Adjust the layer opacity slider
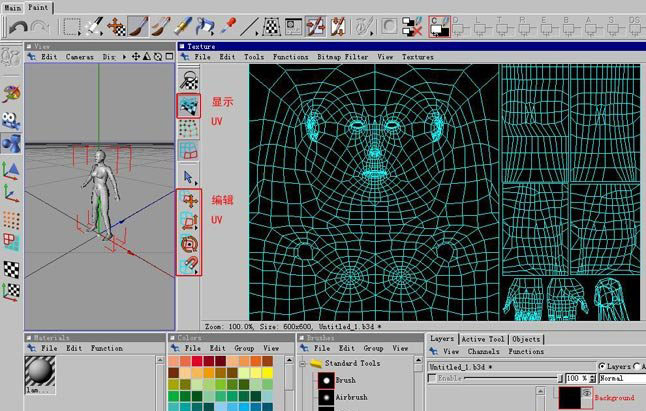This screenshot has width=646, height=411. (513, 378)
